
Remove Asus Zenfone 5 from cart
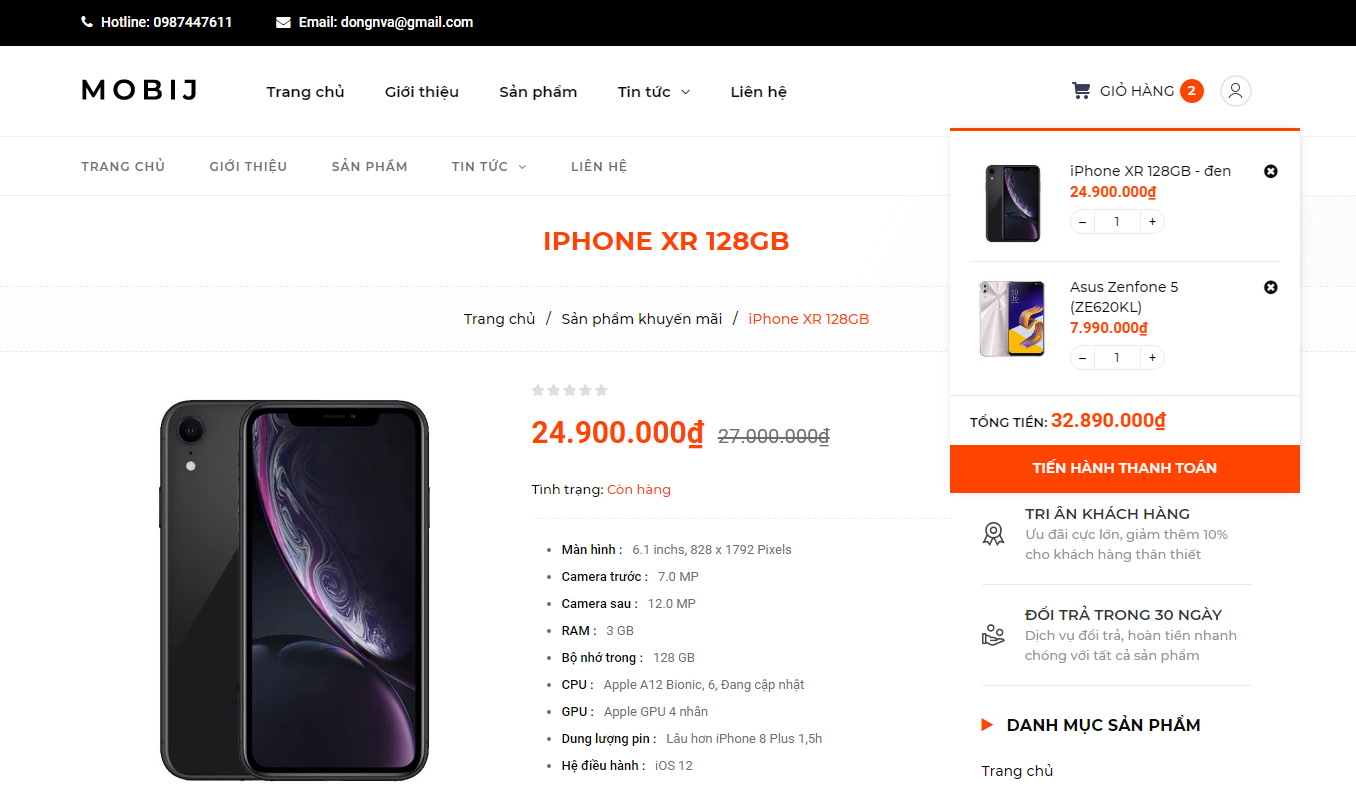point(1271,288)
